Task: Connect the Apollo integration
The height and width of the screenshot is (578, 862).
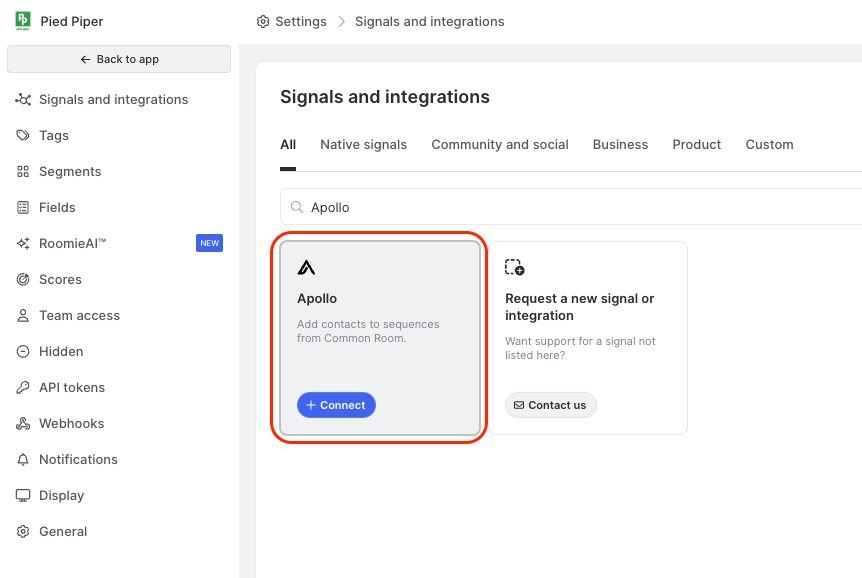Action: click(x=336, y=405)
